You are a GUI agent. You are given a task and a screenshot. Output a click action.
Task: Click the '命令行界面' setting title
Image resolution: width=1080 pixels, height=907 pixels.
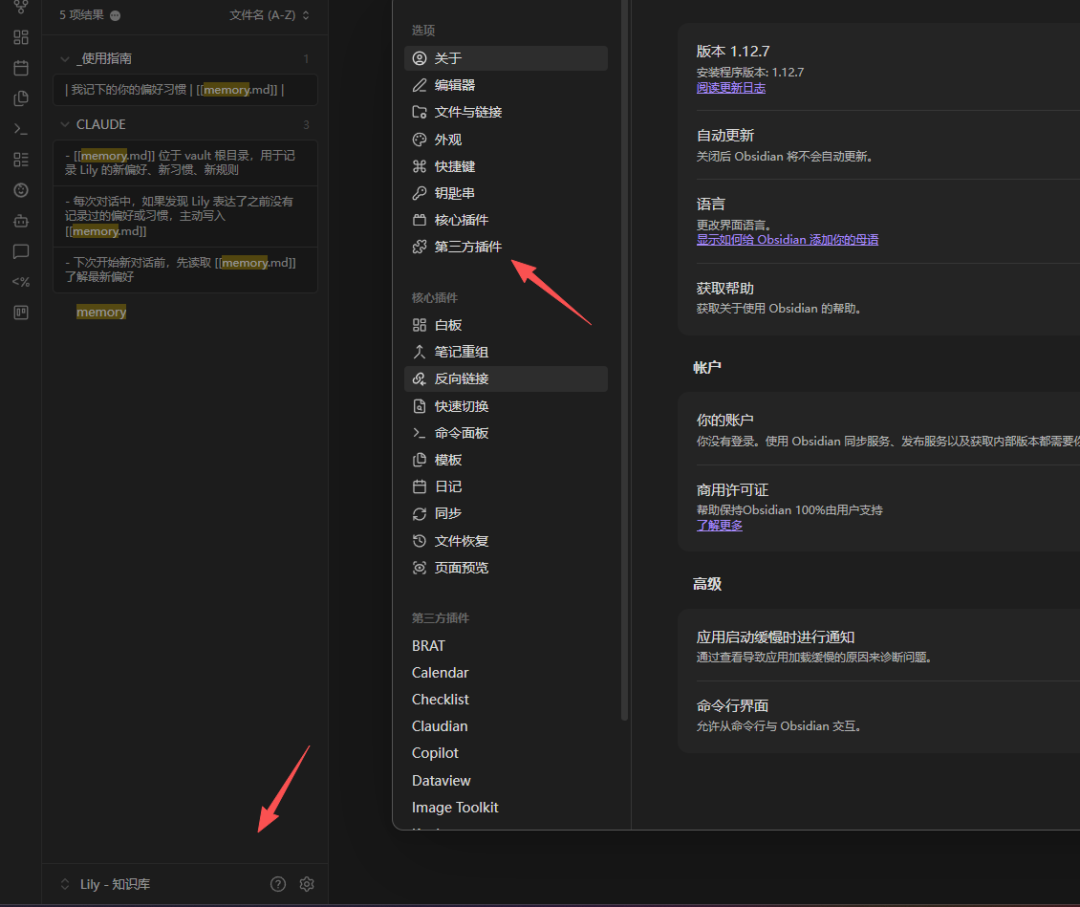[732, 706]
